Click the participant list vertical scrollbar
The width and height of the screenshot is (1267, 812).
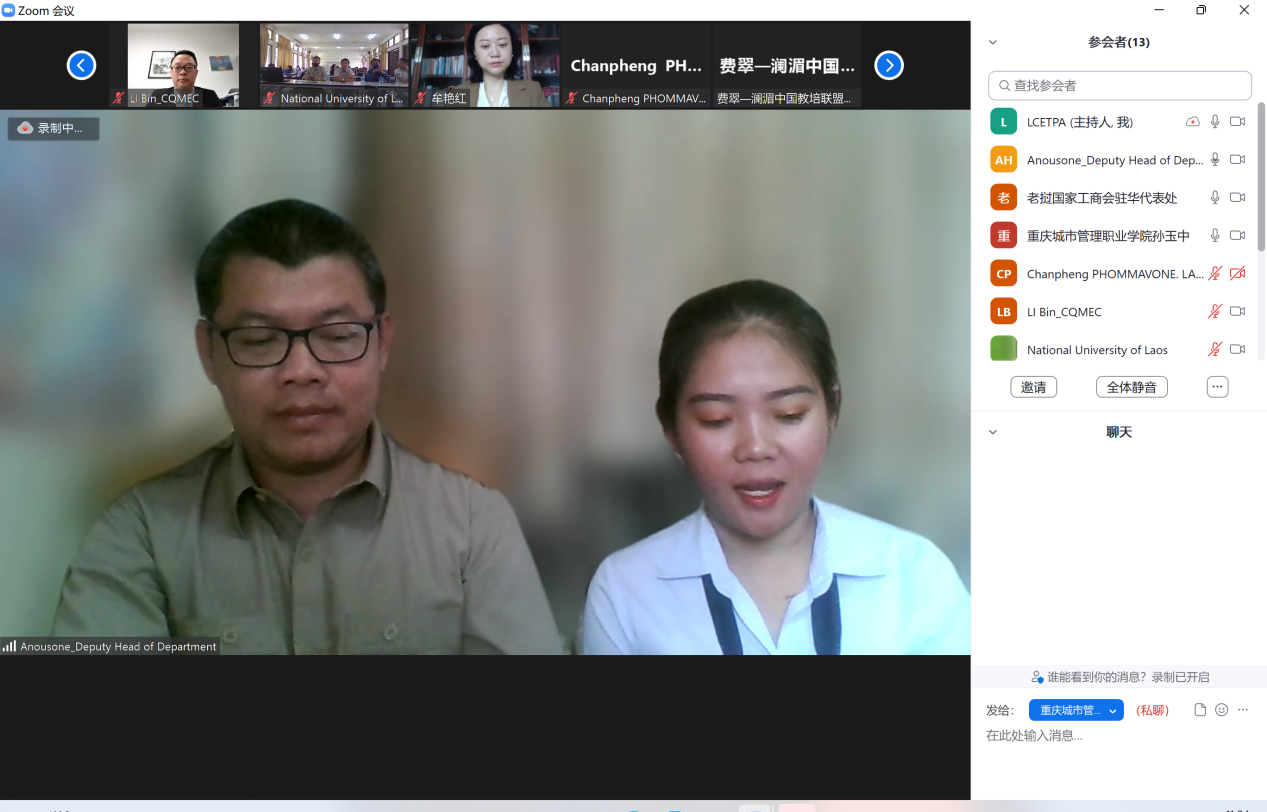coord(1261,180)
